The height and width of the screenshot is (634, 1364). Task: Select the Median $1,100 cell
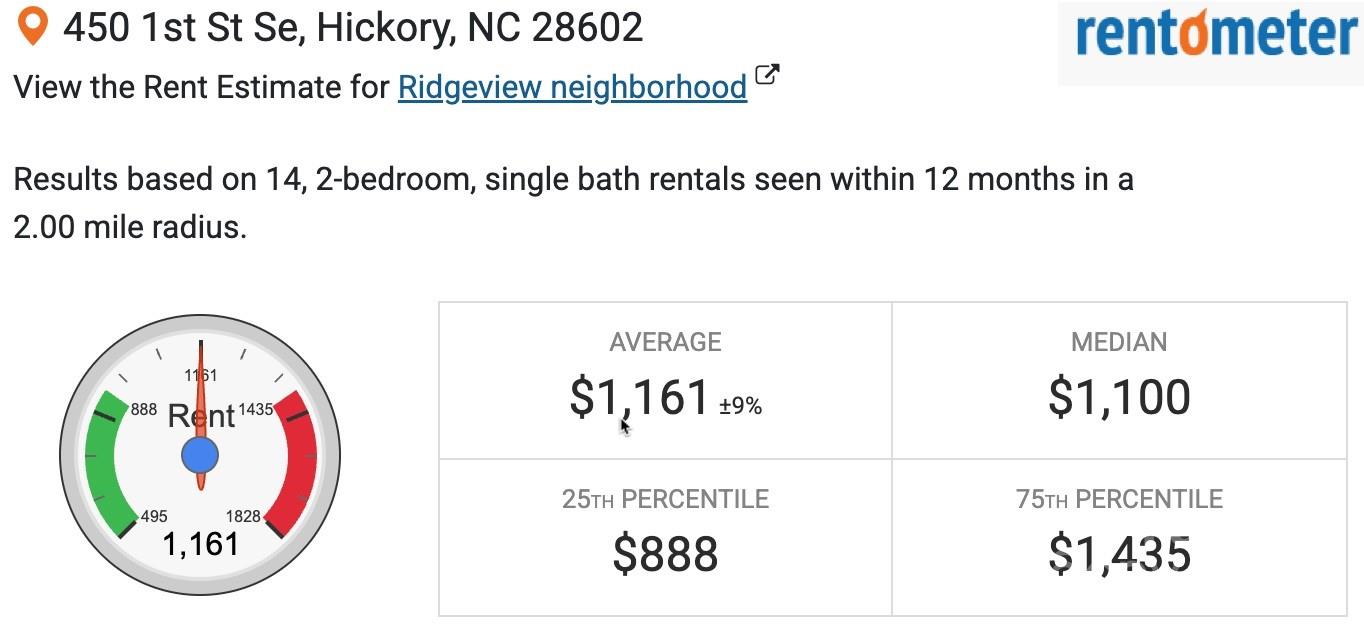(1119, 381)
